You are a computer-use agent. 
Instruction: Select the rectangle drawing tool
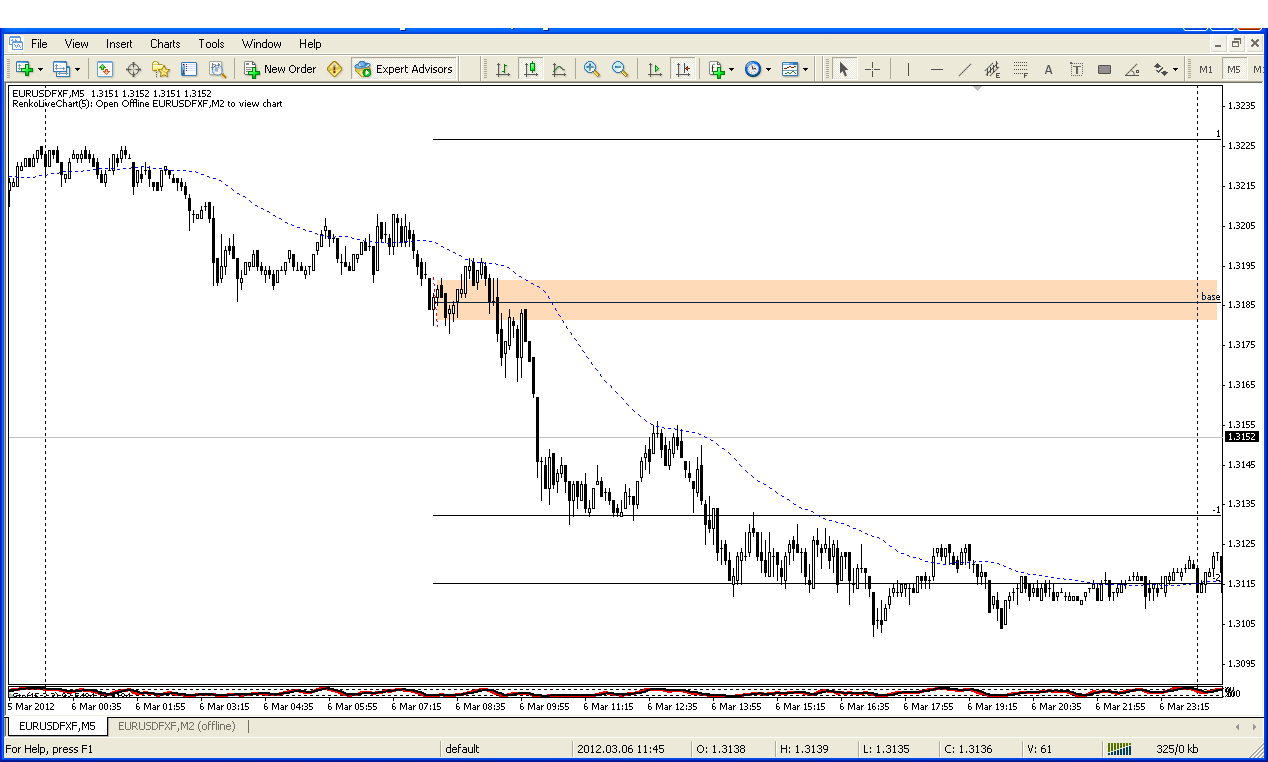[1104, 69]
